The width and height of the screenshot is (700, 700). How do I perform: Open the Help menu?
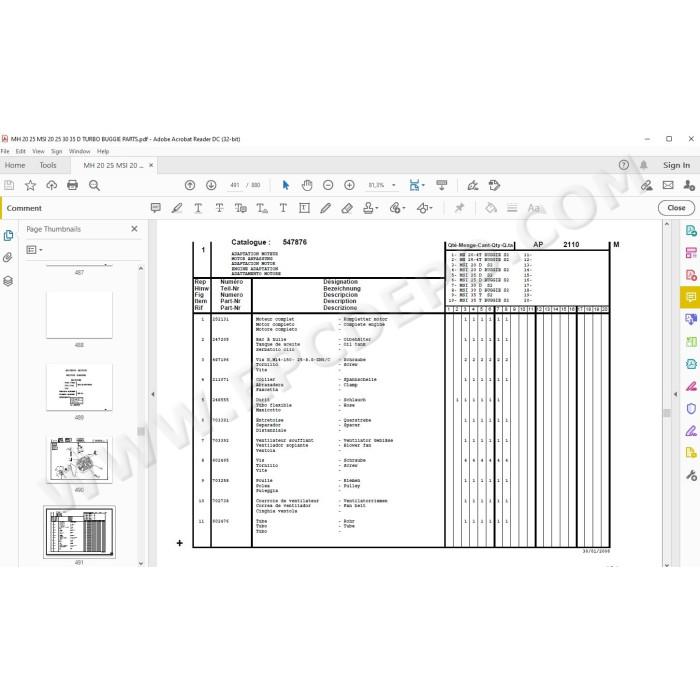[103, 151]
